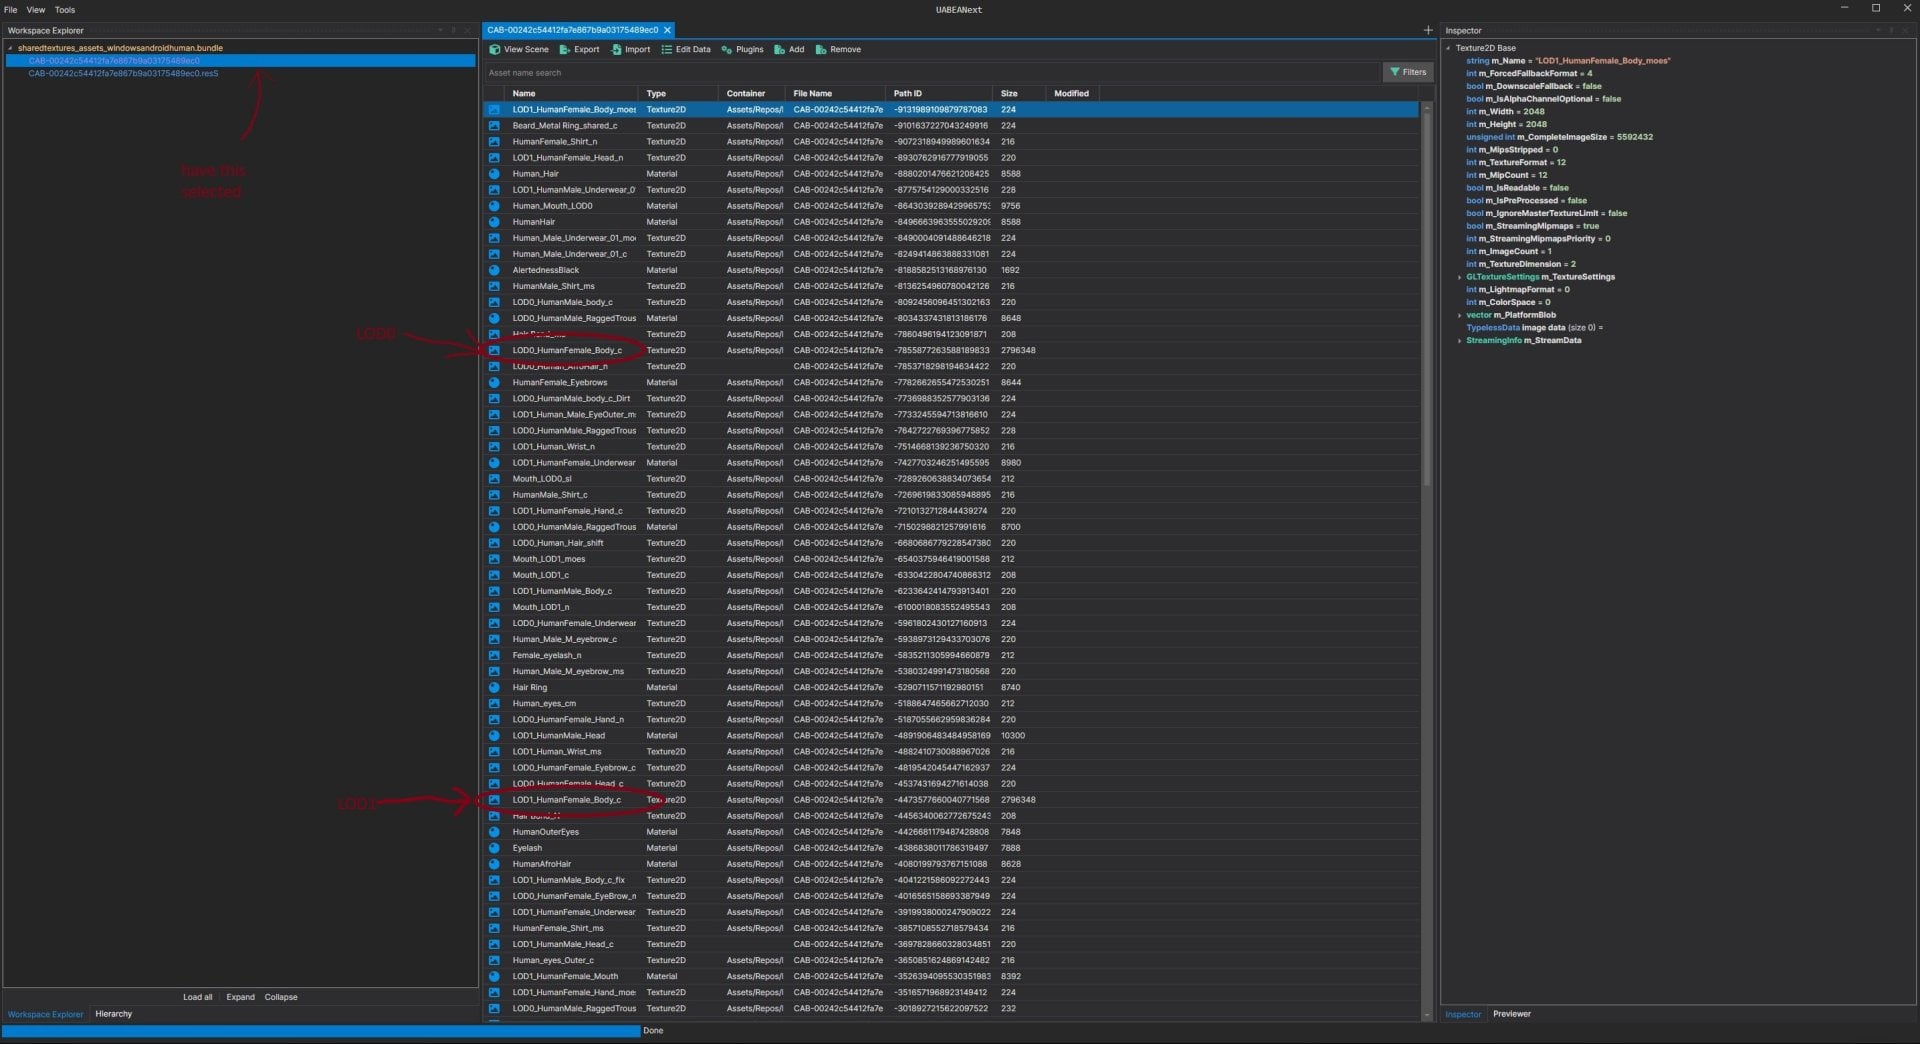Open the View menu
The width and height of the screenshot is (1920, 1044).
click(x=36, y=9)
